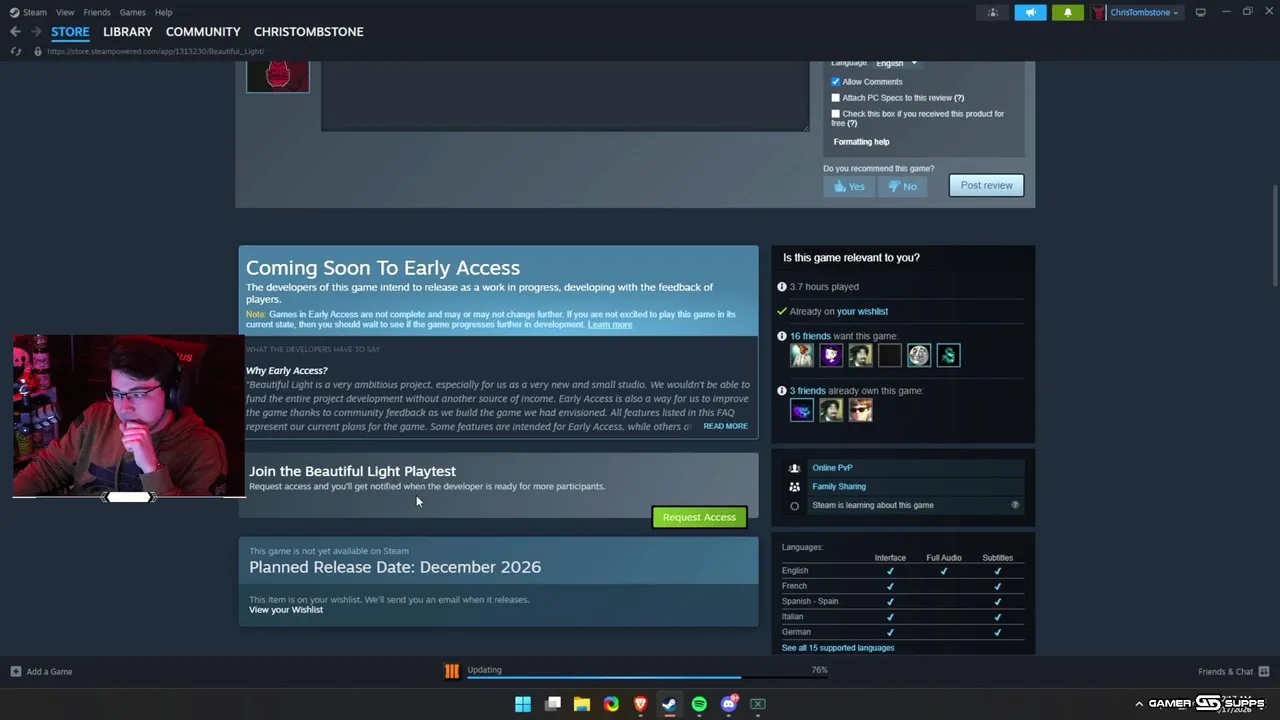Open the third friend avatar who wants this game

coord(860,355)
